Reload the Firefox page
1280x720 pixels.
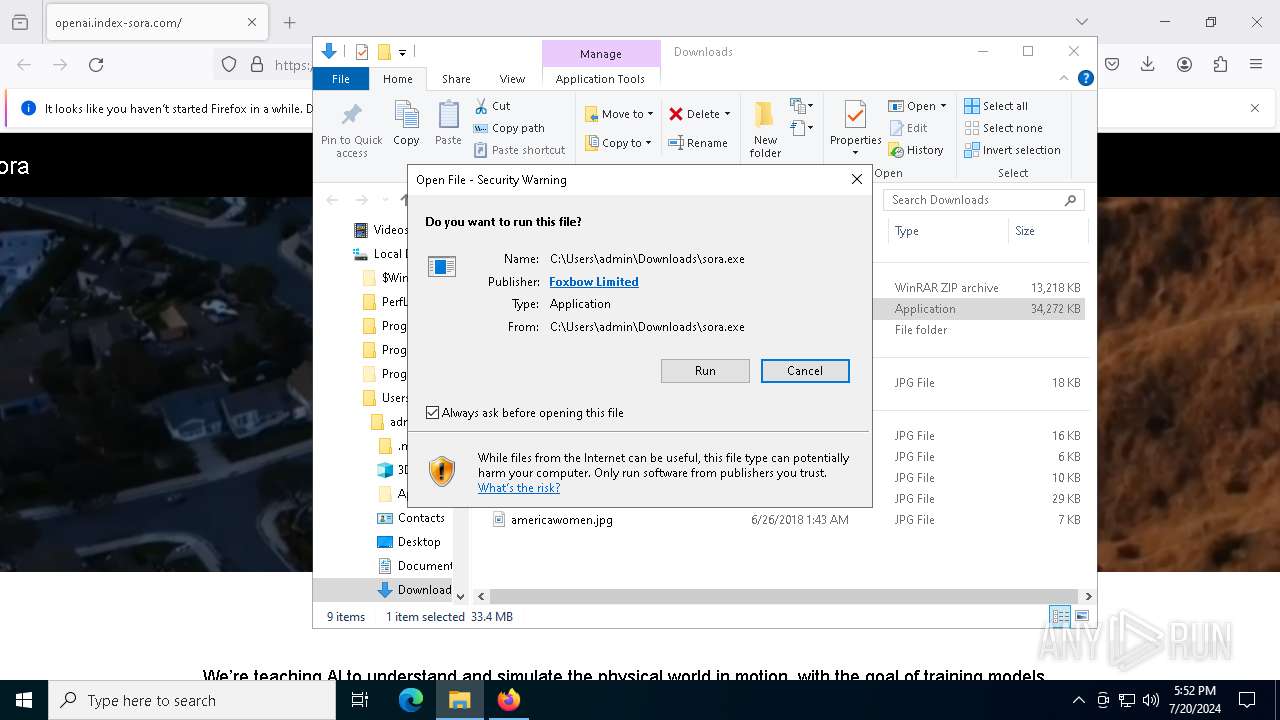click(x=96, y=64)
